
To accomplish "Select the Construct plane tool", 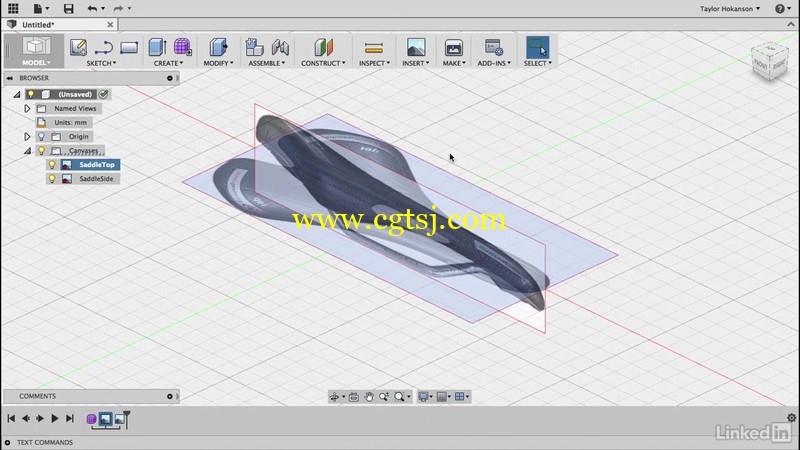I will [323, 47].
